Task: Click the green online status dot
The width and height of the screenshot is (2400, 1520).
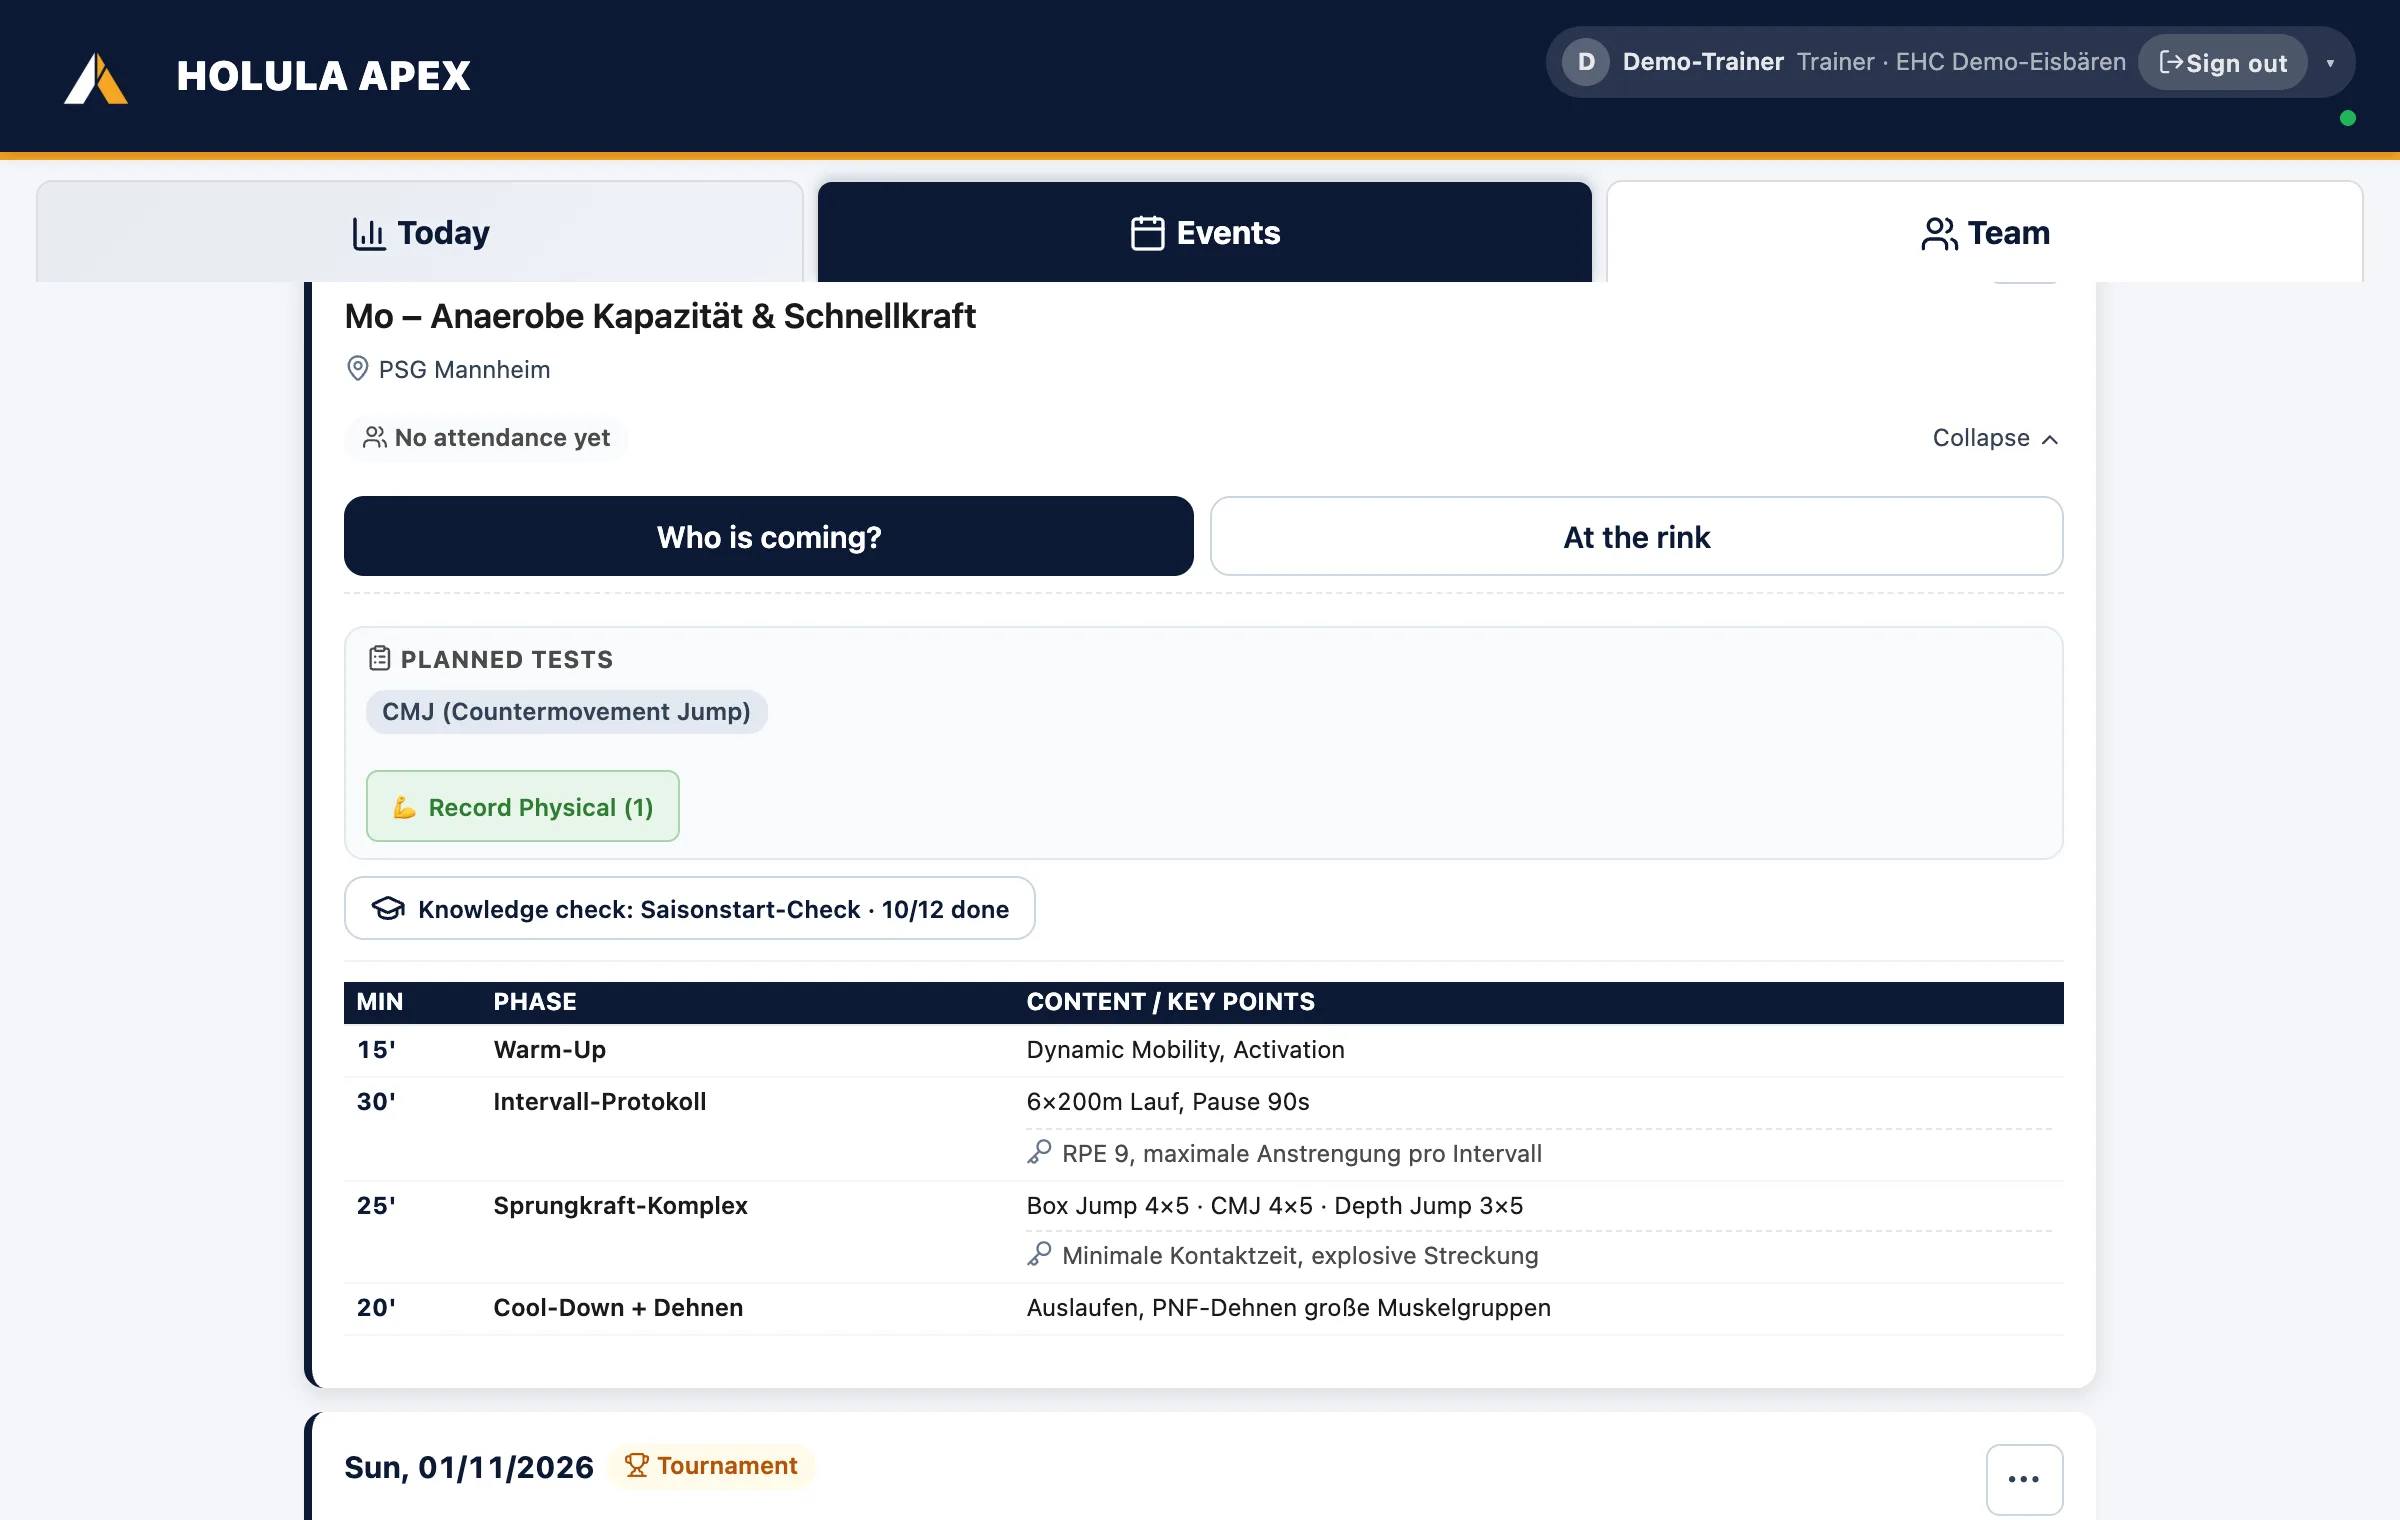Action: (x=2348, y=118)
